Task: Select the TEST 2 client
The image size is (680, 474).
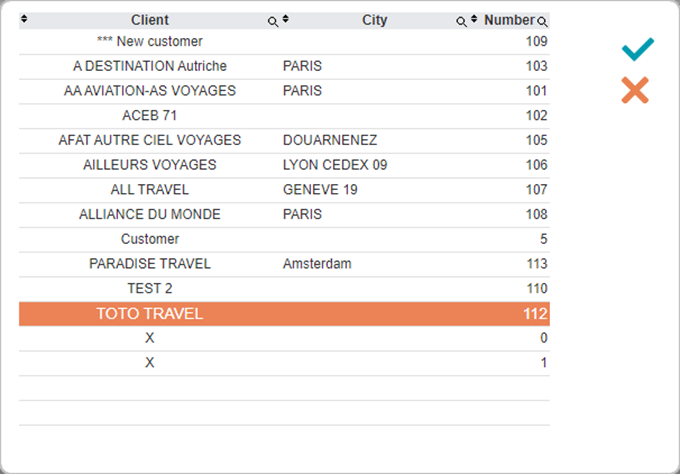Action: 284,289
